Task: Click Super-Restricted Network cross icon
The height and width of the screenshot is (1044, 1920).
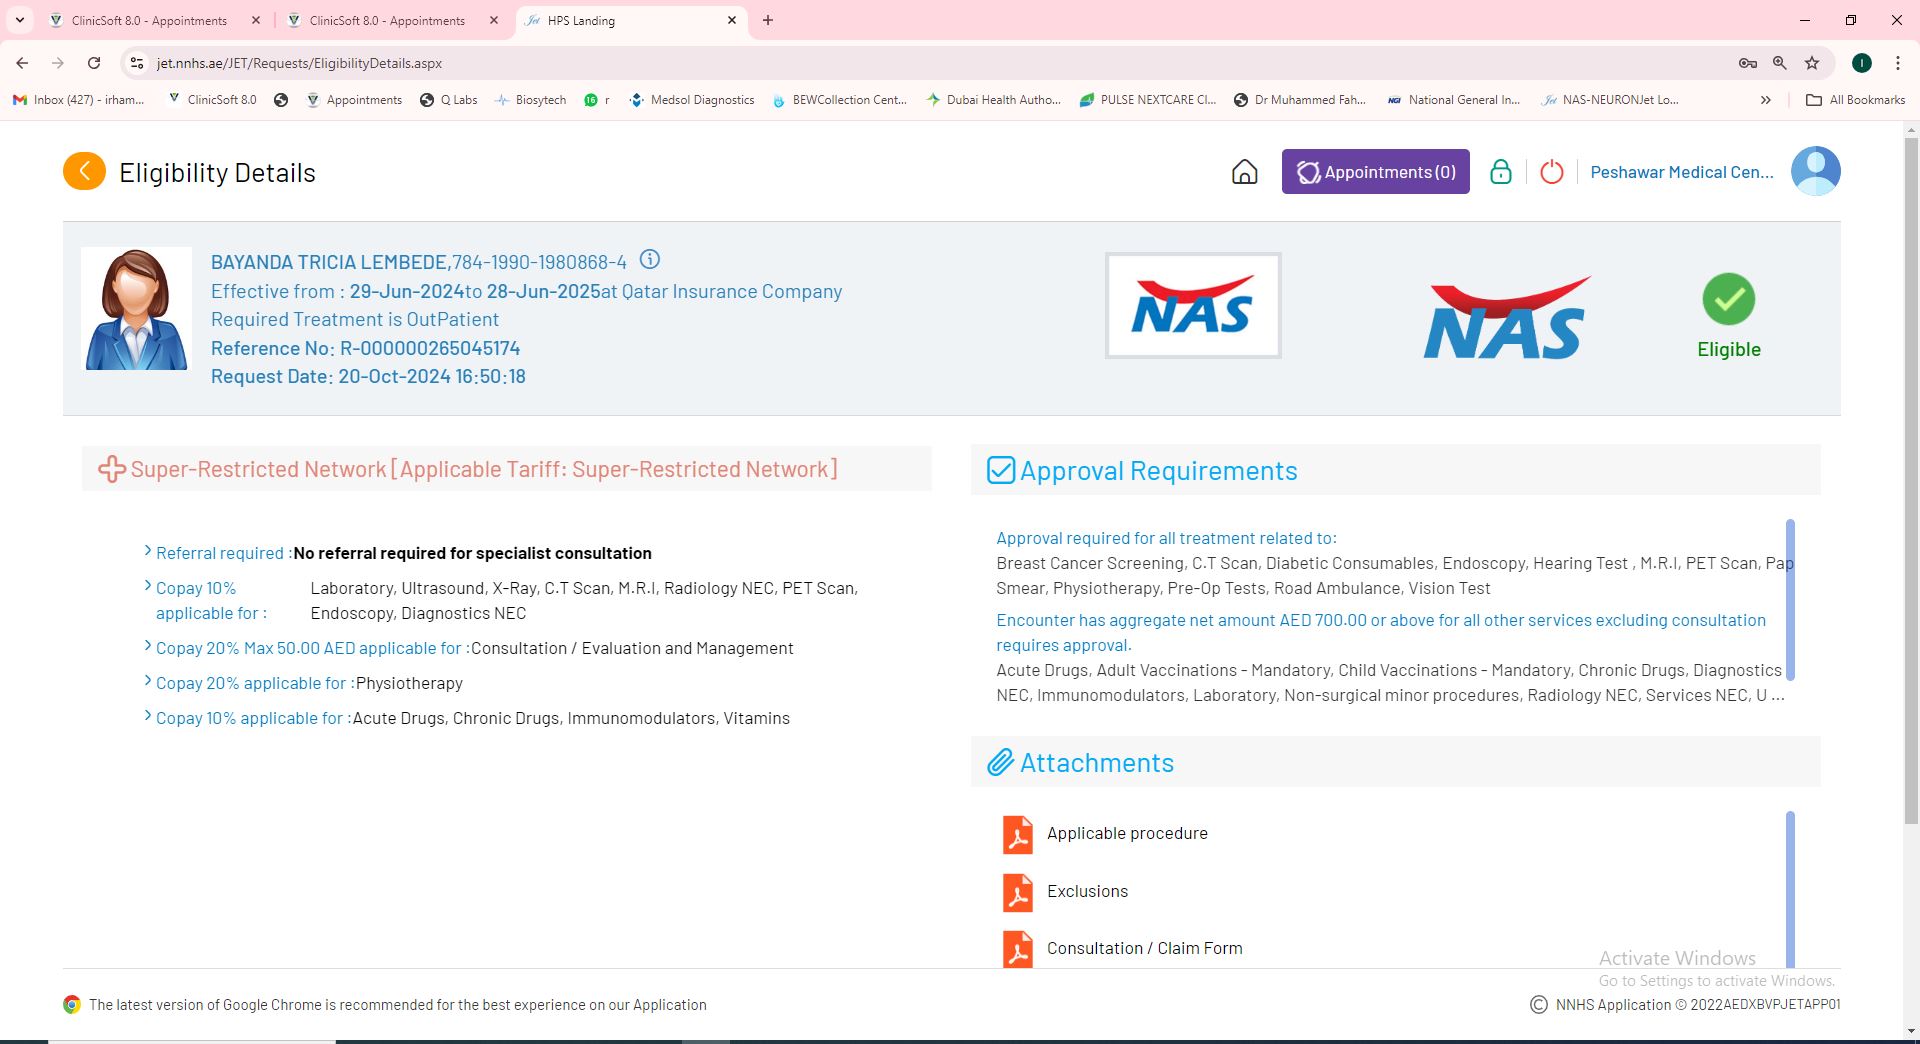Action: click(111, 469)
